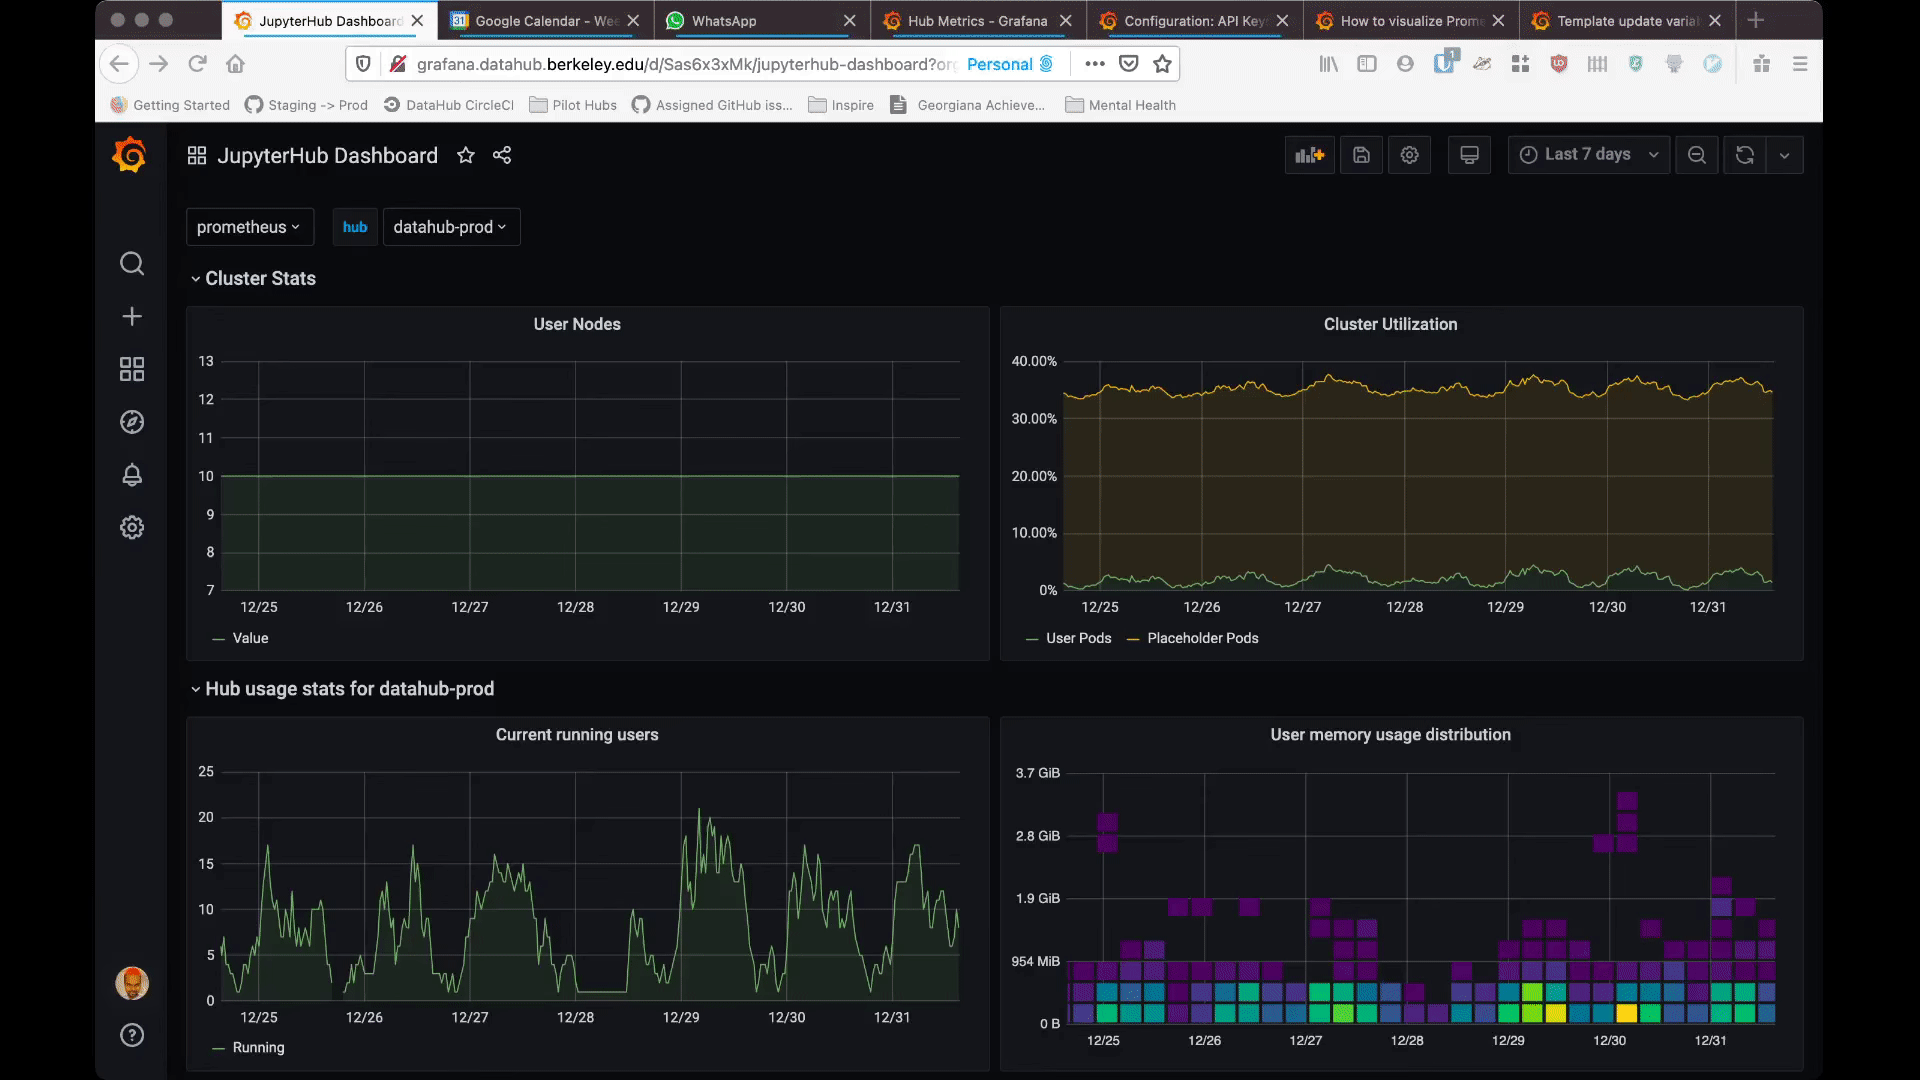Select the hub tab filter

[x=353, y=225]
